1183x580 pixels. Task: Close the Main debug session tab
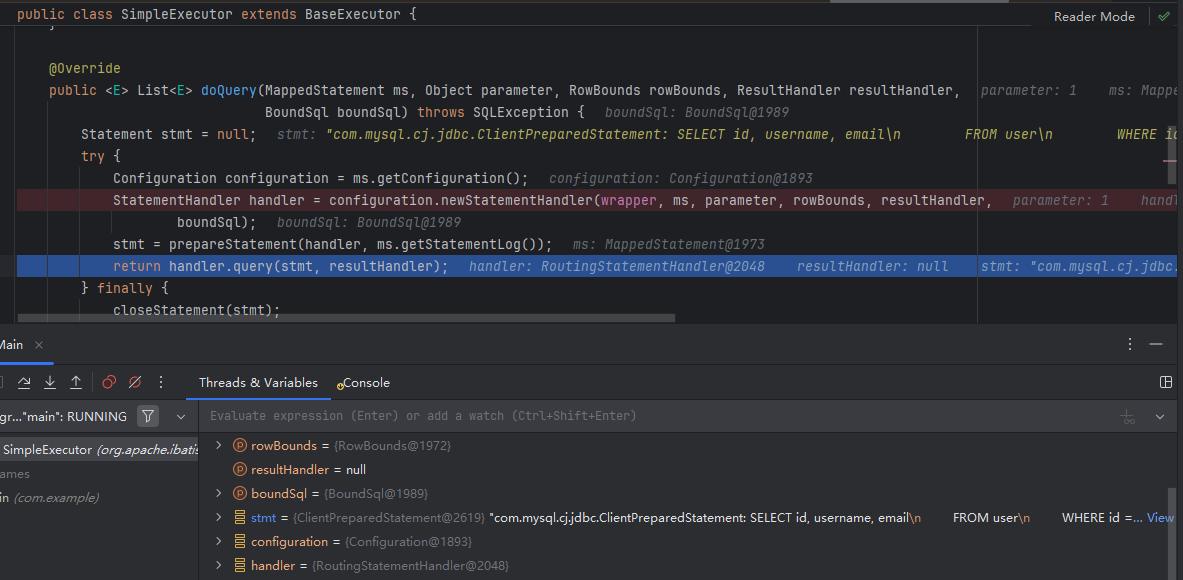[38, 345]
